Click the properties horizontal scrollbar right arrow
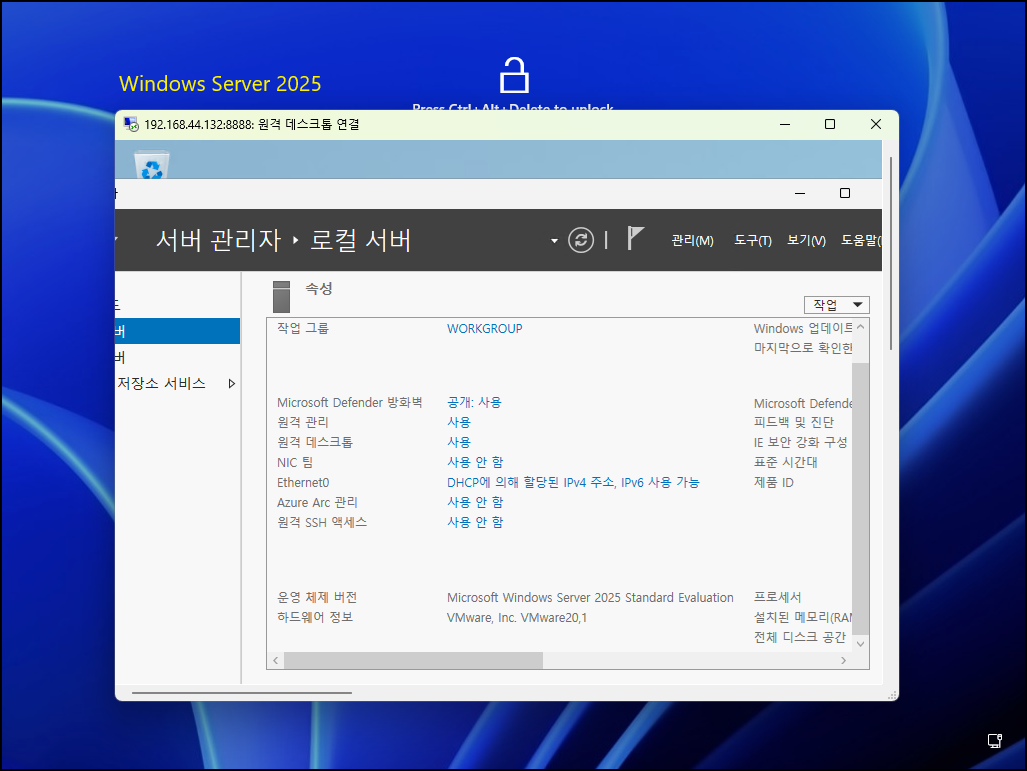Viewport: 1027px width, 771px height. (844, 660)
